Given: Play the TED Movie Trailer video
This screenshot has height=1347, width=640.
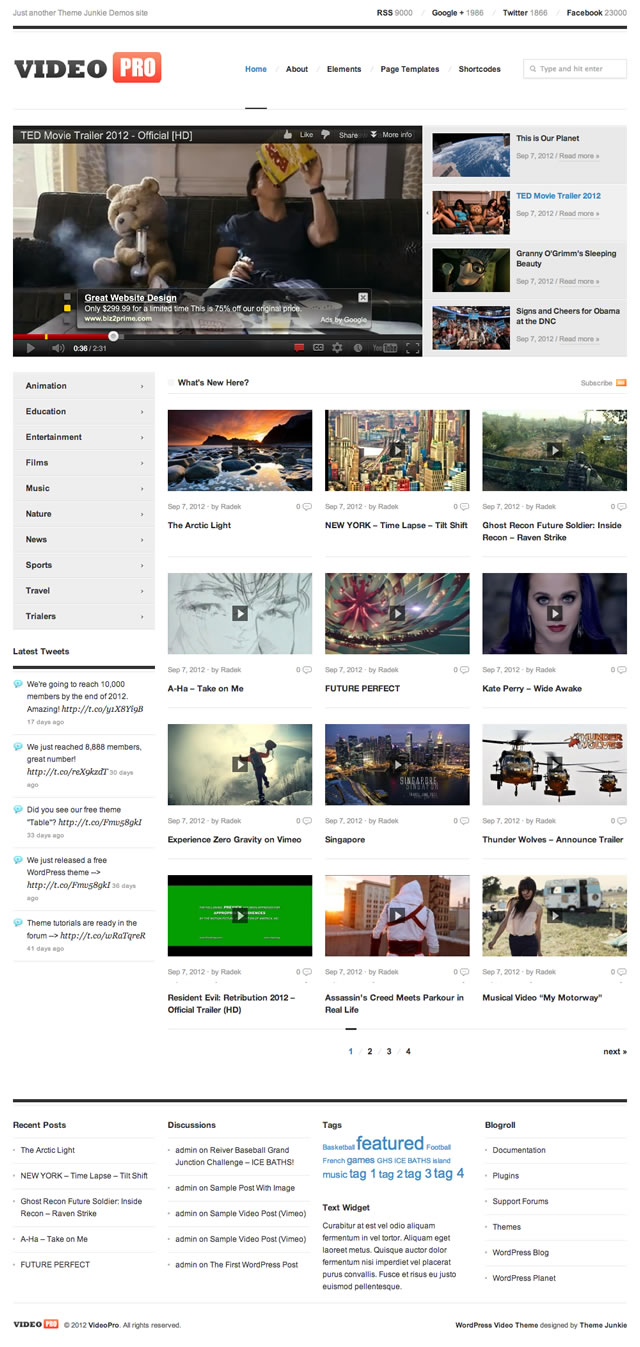Looking at the screenshot, I should (31, 348).
